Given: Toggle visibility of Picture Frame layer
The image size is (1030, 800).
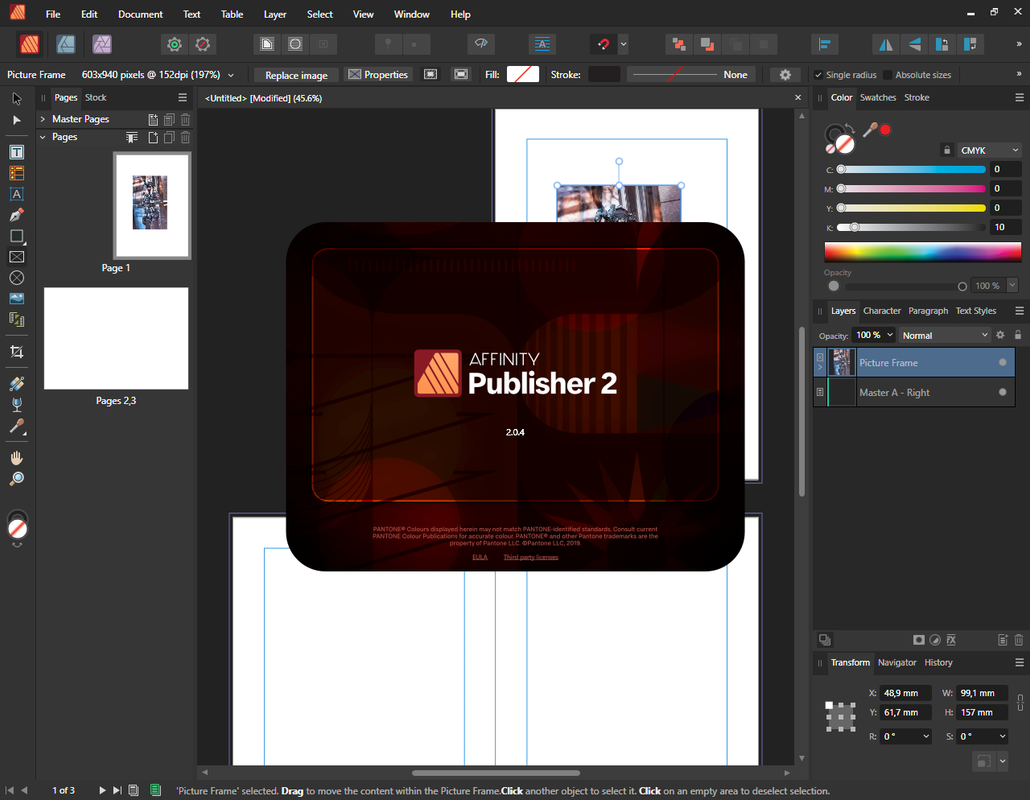Looking at the screenshot, I should [1002, 363].
